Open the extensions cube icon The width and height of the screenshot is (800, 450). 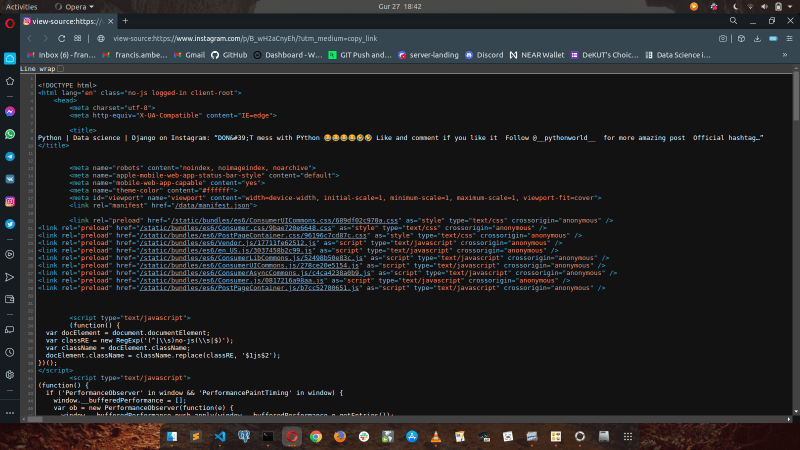pyautogui.click(x=741, y=38)
